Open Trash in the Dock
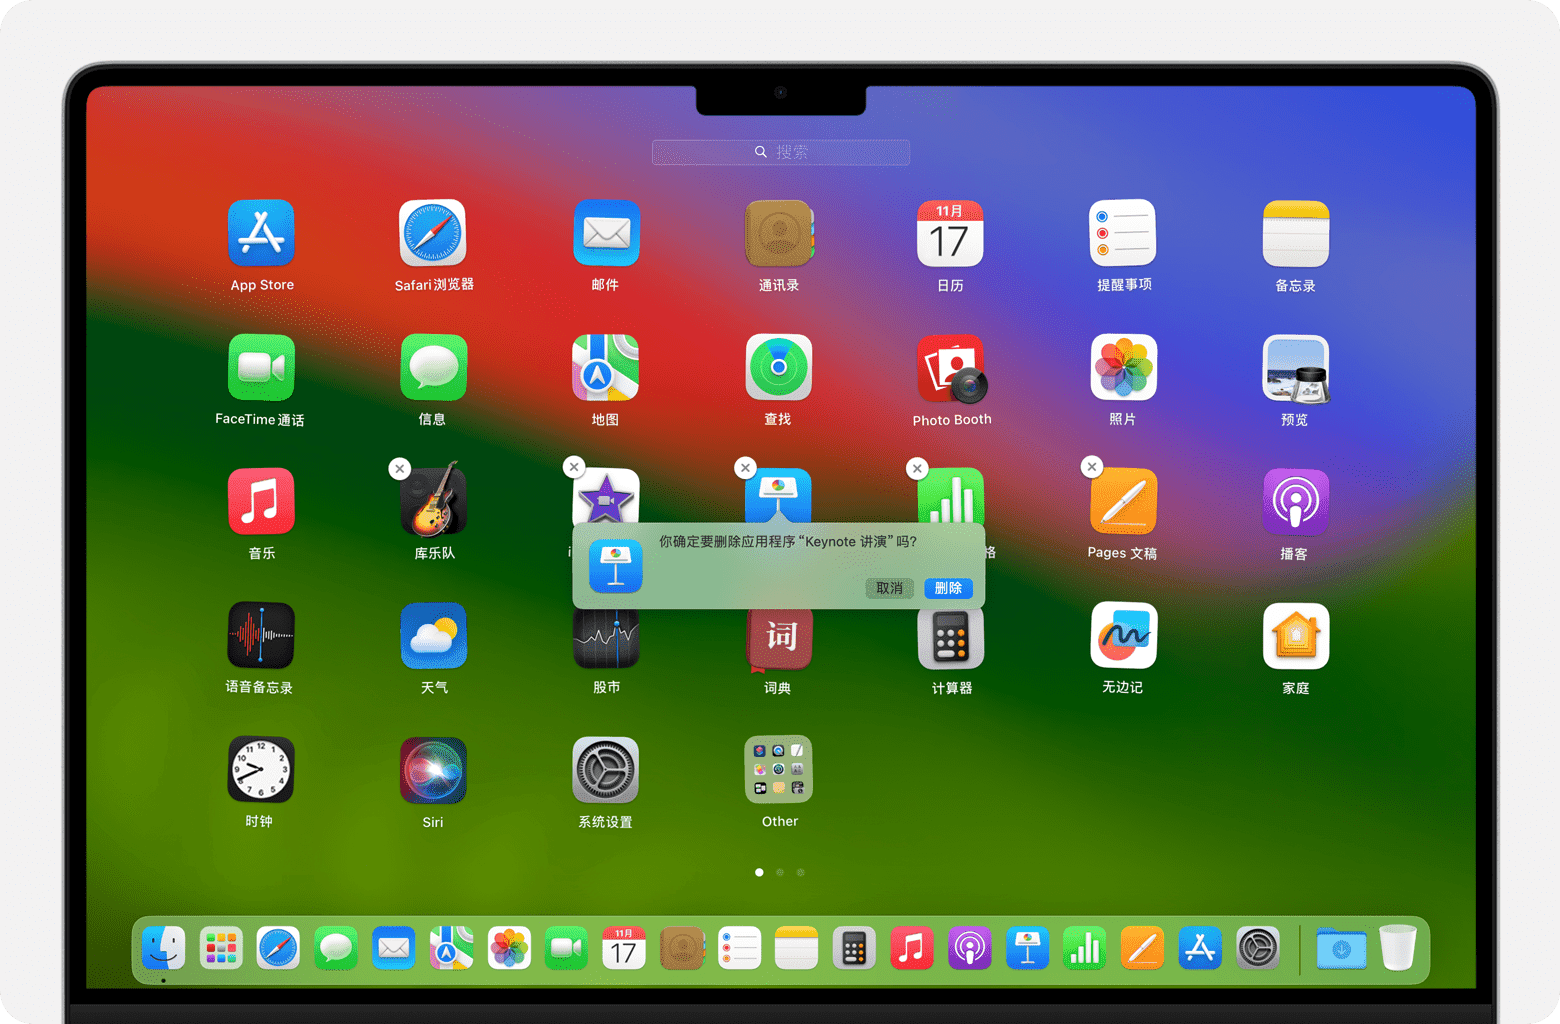 point(1398,948)
